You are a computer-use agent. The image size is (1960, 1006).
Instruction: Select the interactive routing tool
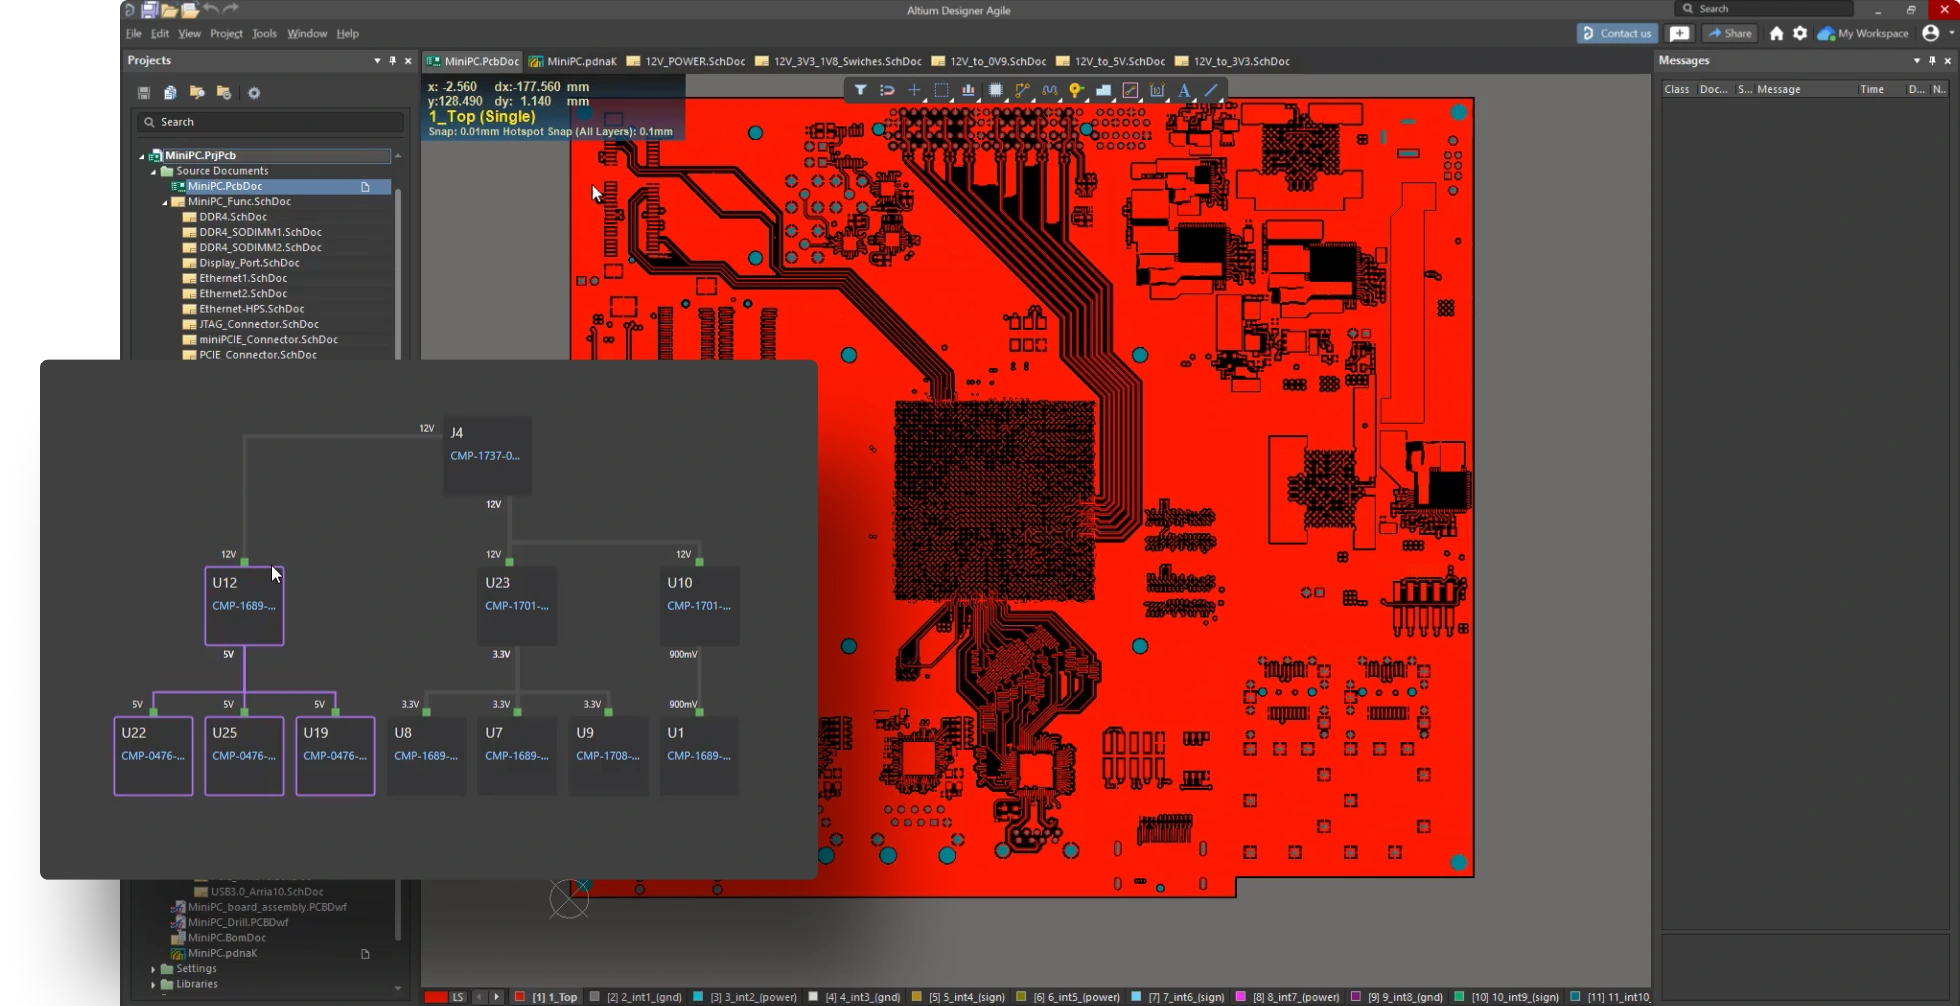tap(1022, 90)
